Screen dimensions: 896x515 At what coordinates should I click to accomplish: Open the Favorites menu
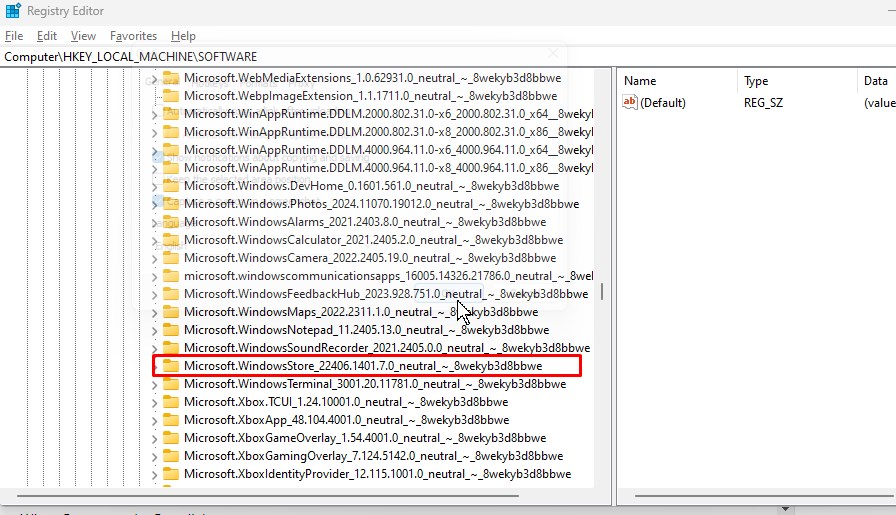click(133, 35)
